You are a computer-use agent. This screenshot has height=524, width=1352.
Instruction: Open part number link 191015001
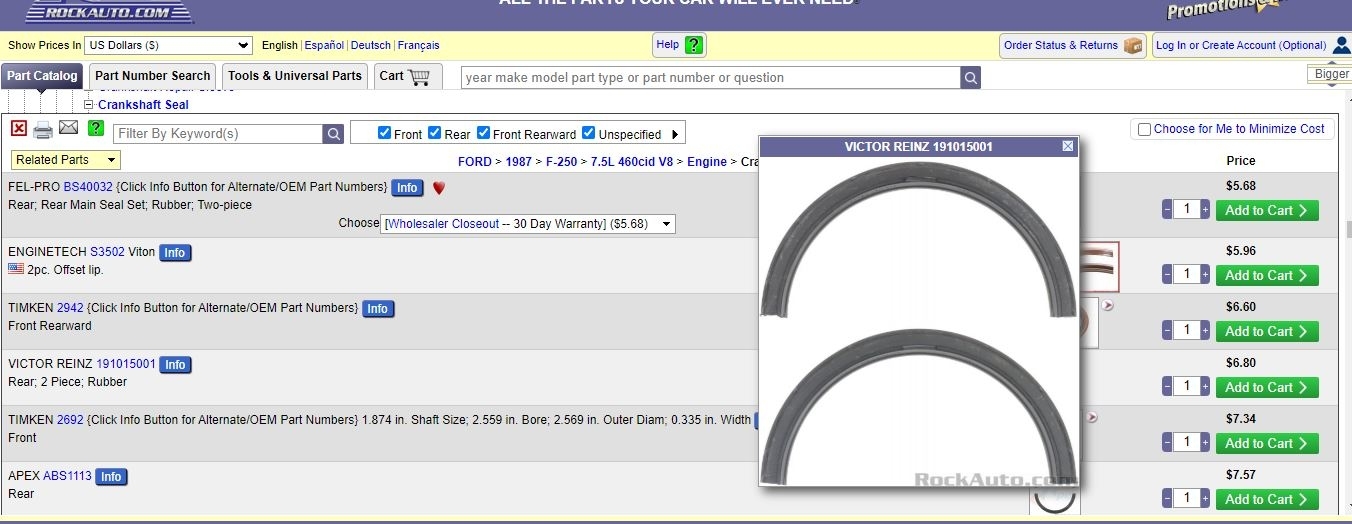tap(126, 364)
